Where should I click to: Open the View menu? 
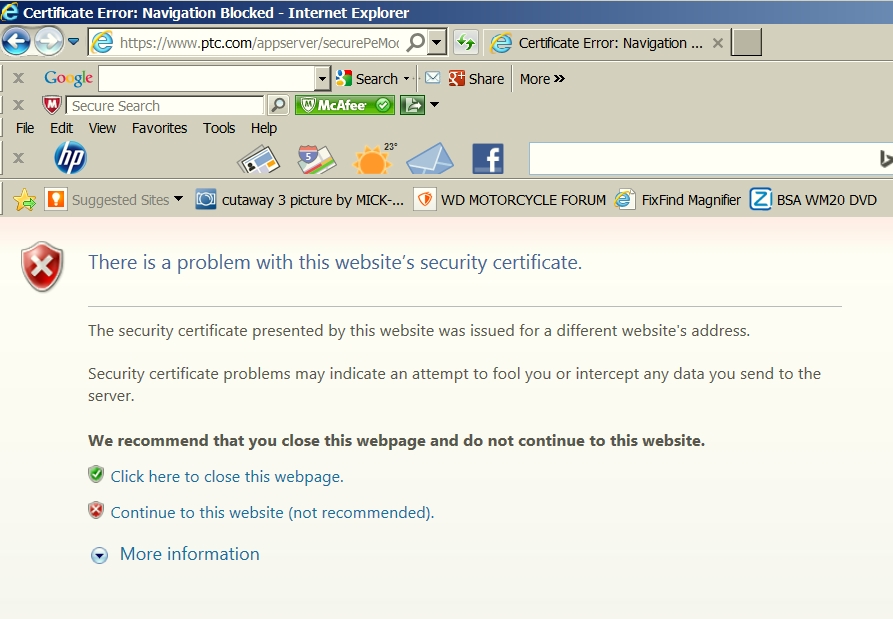tap(102, 128)
